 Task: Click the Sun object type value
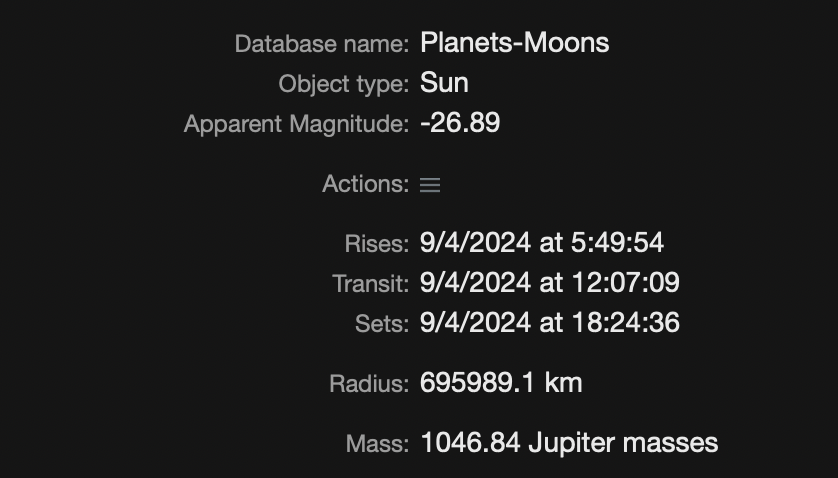coord(444,83)
